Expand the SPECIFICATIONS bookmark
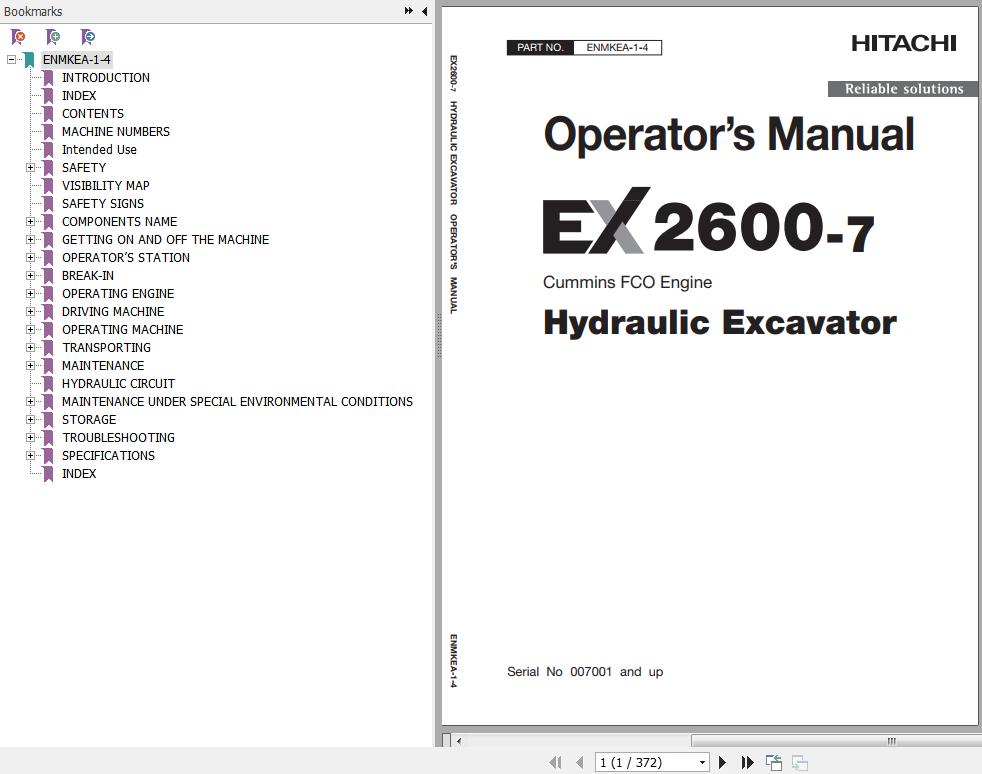Image resolution: width=982 pixels, height=774 pixels. pyautogui.click(x=30, y=455)
